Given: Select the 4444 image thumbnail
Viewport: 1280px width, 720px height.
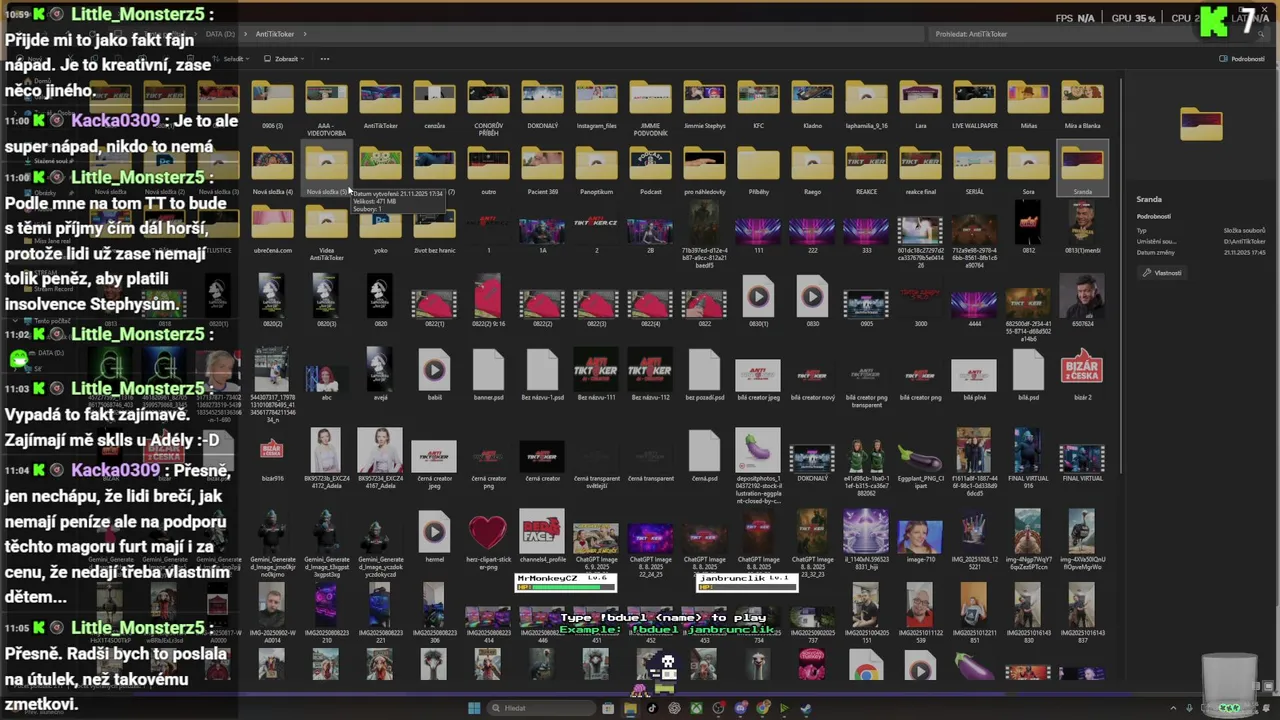Looking at the screenshot, I should [x=974, y=303].
